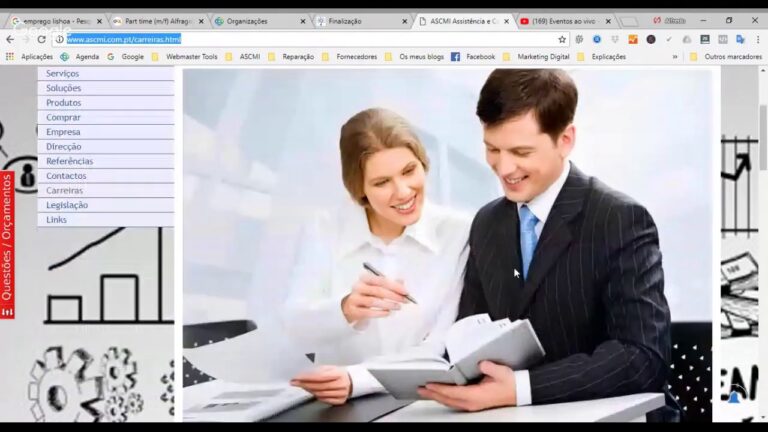Open the Serviços menu item
The width and height of the screenshot is (768, 432).
click(x=106, y=73)
